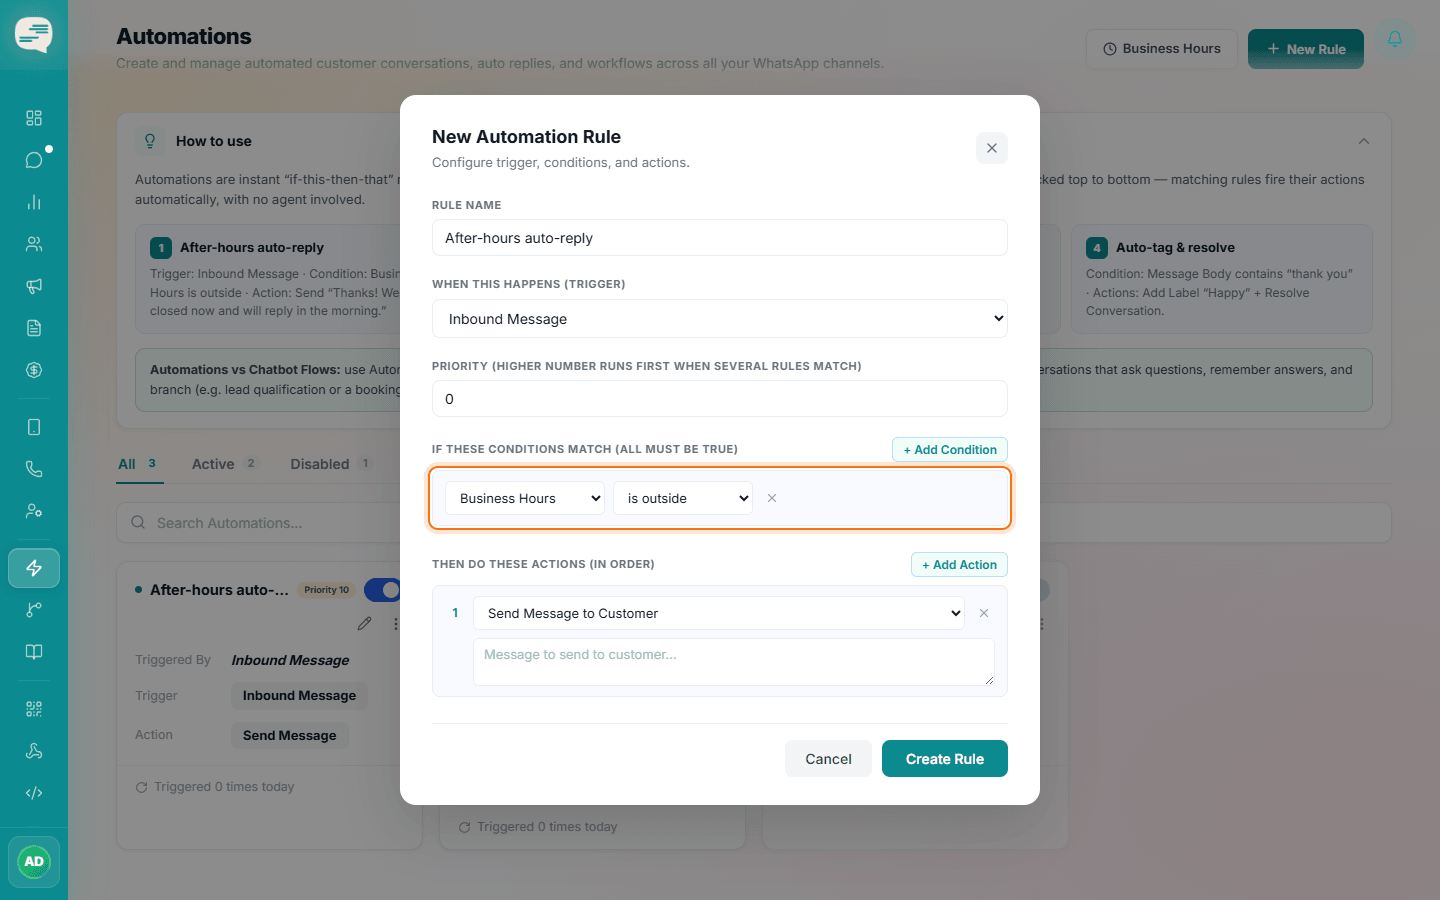Open the billing dollar sidebar icon
This screenshot has height=900, width=1440.
(x=34, y=370)
